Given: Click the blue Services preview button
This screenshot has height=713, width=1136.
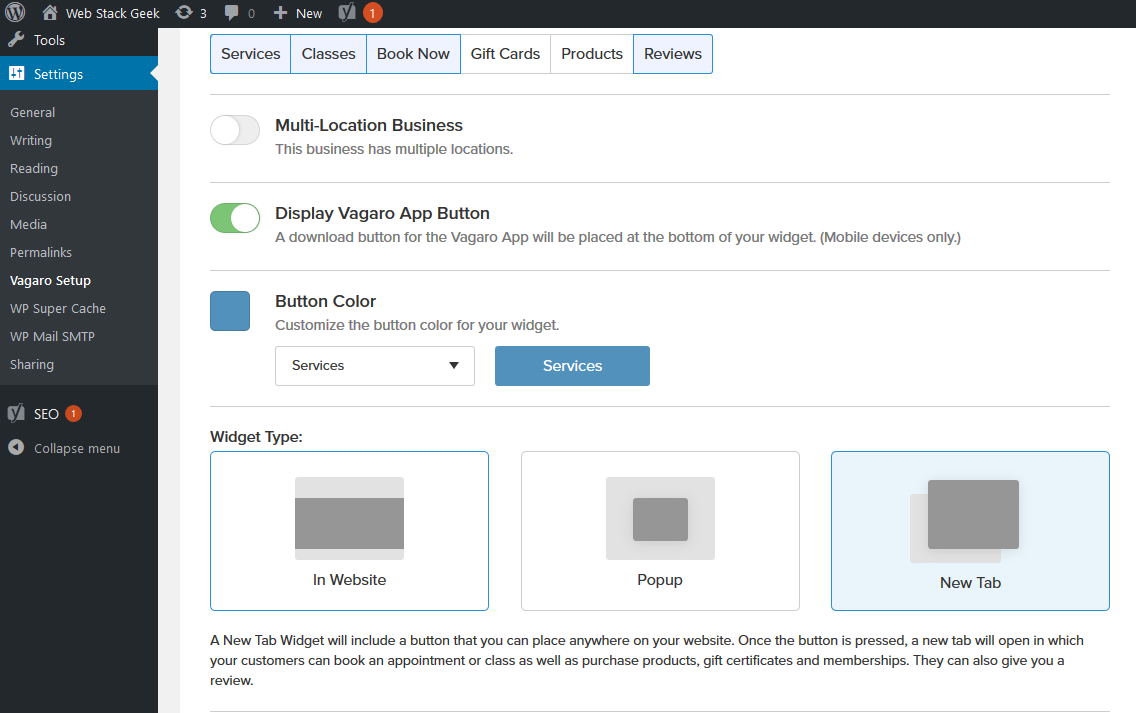Looking at the screenshot, I should click(572, 366).
